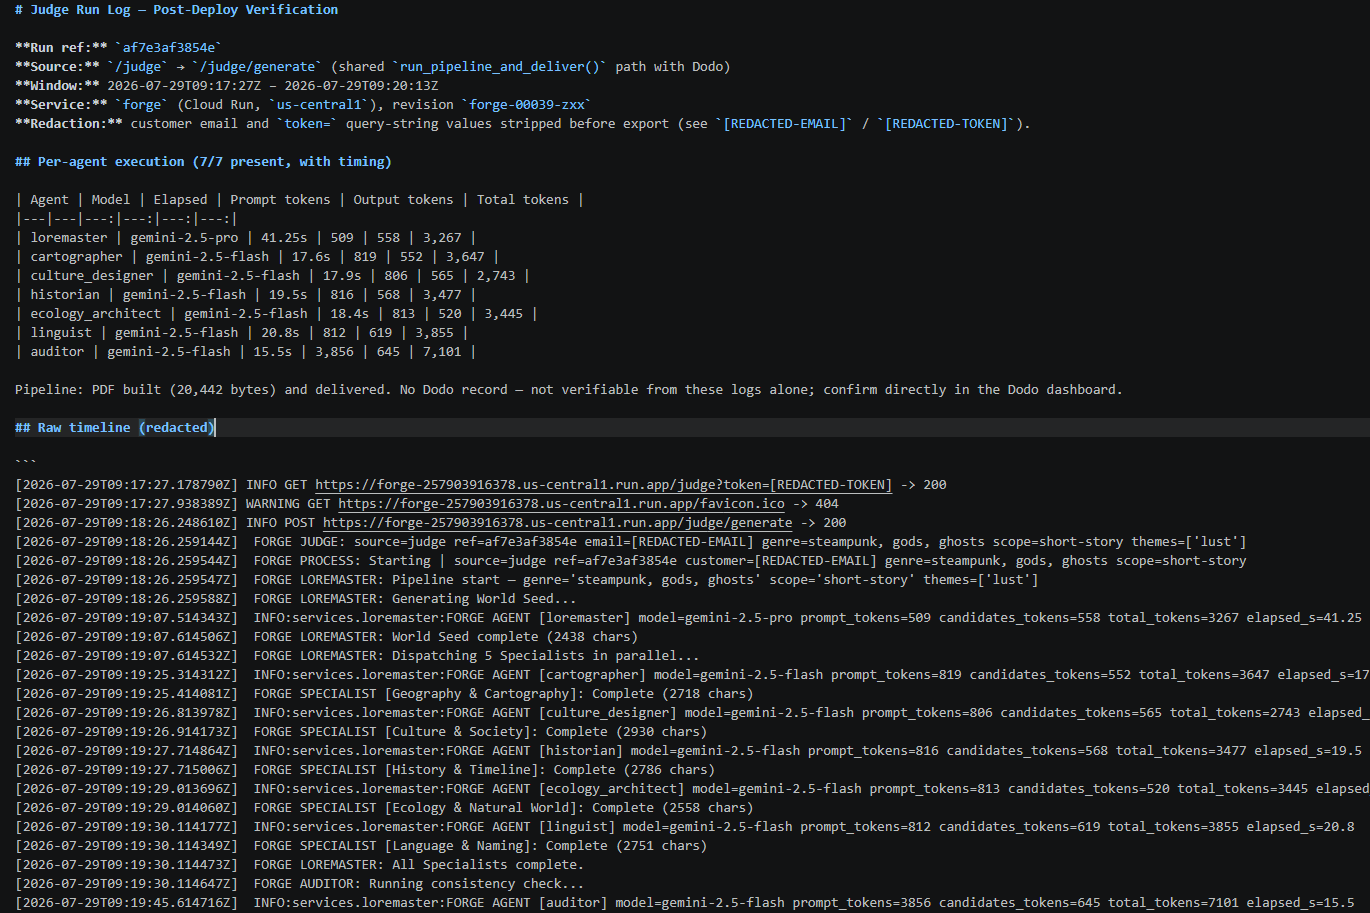Click '3,445' total tokens in ecology_architect row

[x=504, y=314]
